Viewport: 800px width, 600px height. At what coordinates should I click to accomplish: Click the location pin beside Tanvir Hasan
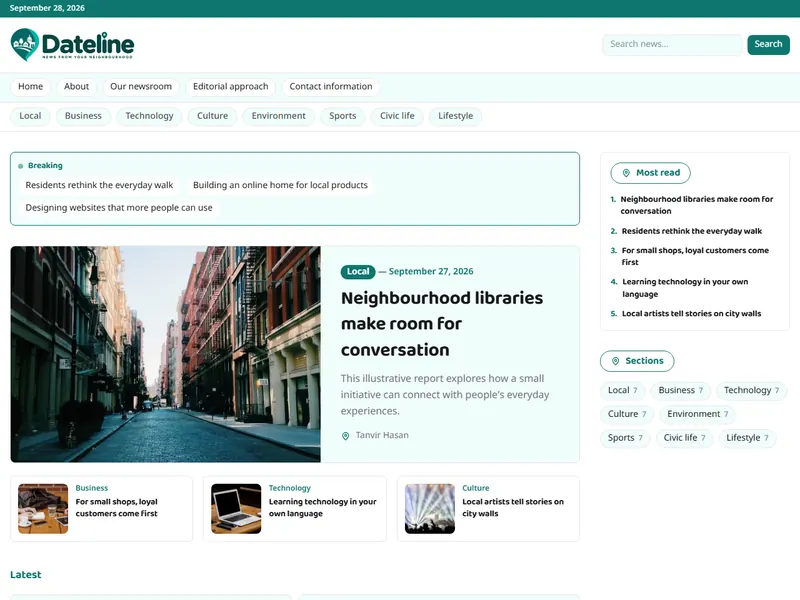[345, 436]
